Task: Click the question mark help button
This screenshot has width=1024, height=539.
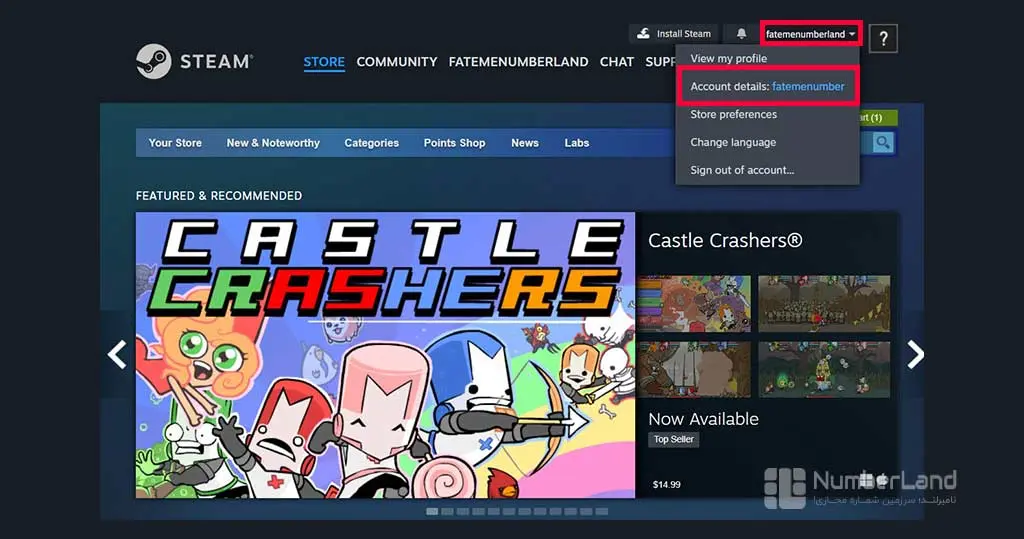Action: click(x=884, y=39)
